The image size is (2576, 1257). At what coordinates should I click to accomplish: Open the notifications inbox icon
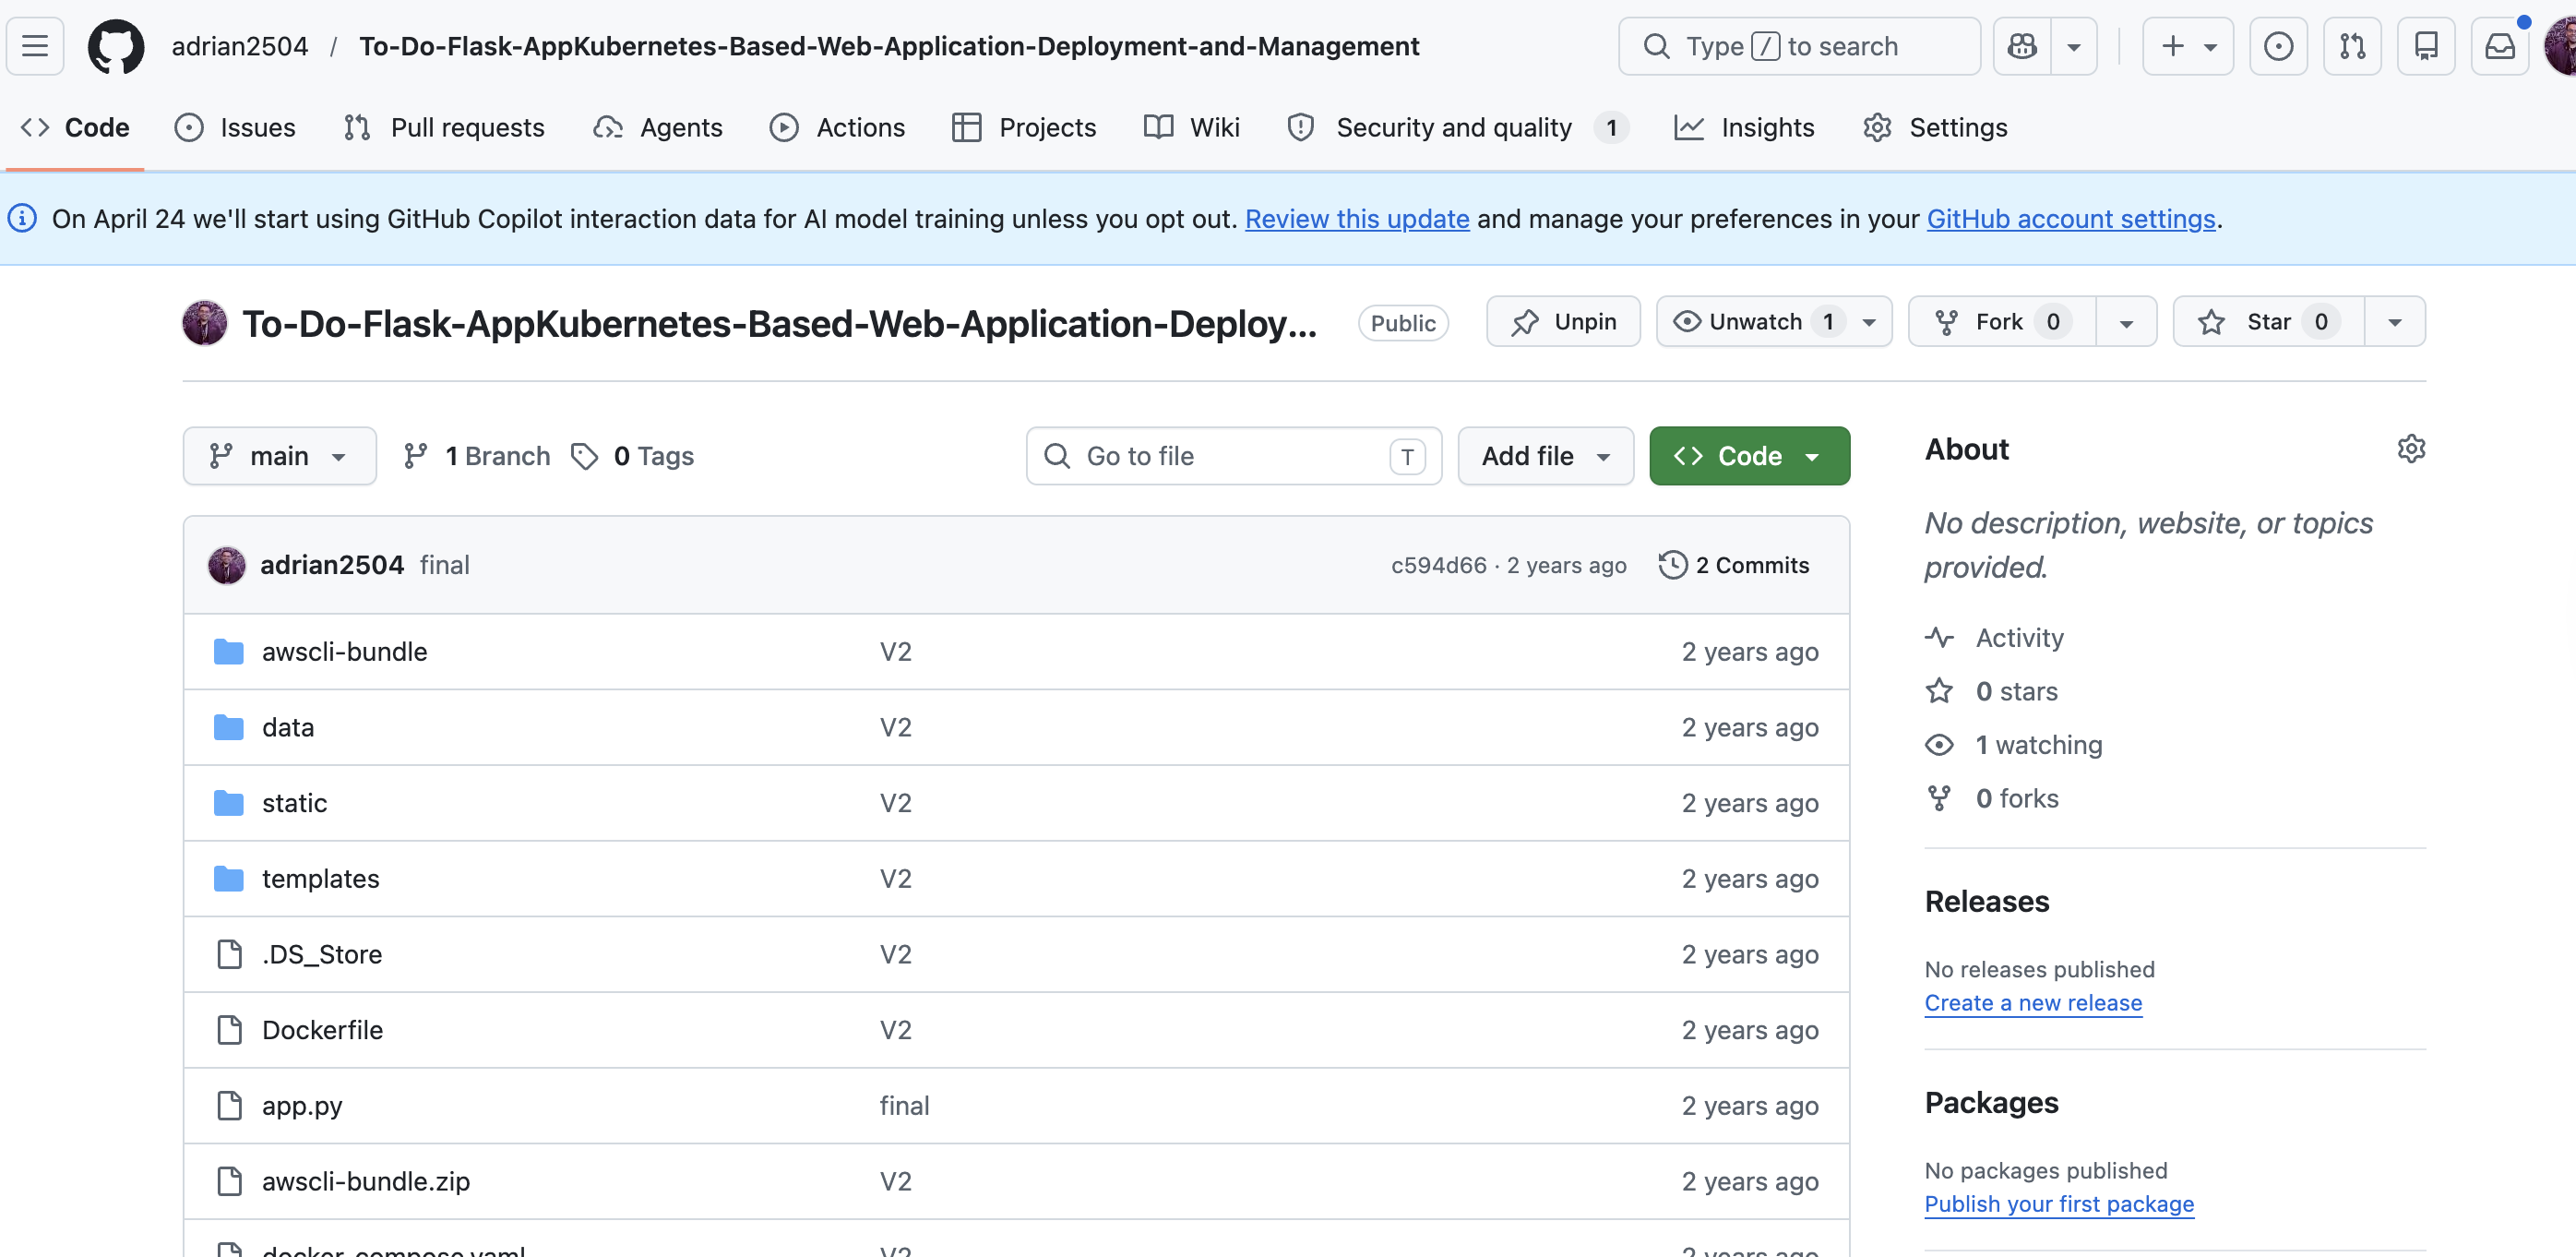click(x=2500, y=46)
